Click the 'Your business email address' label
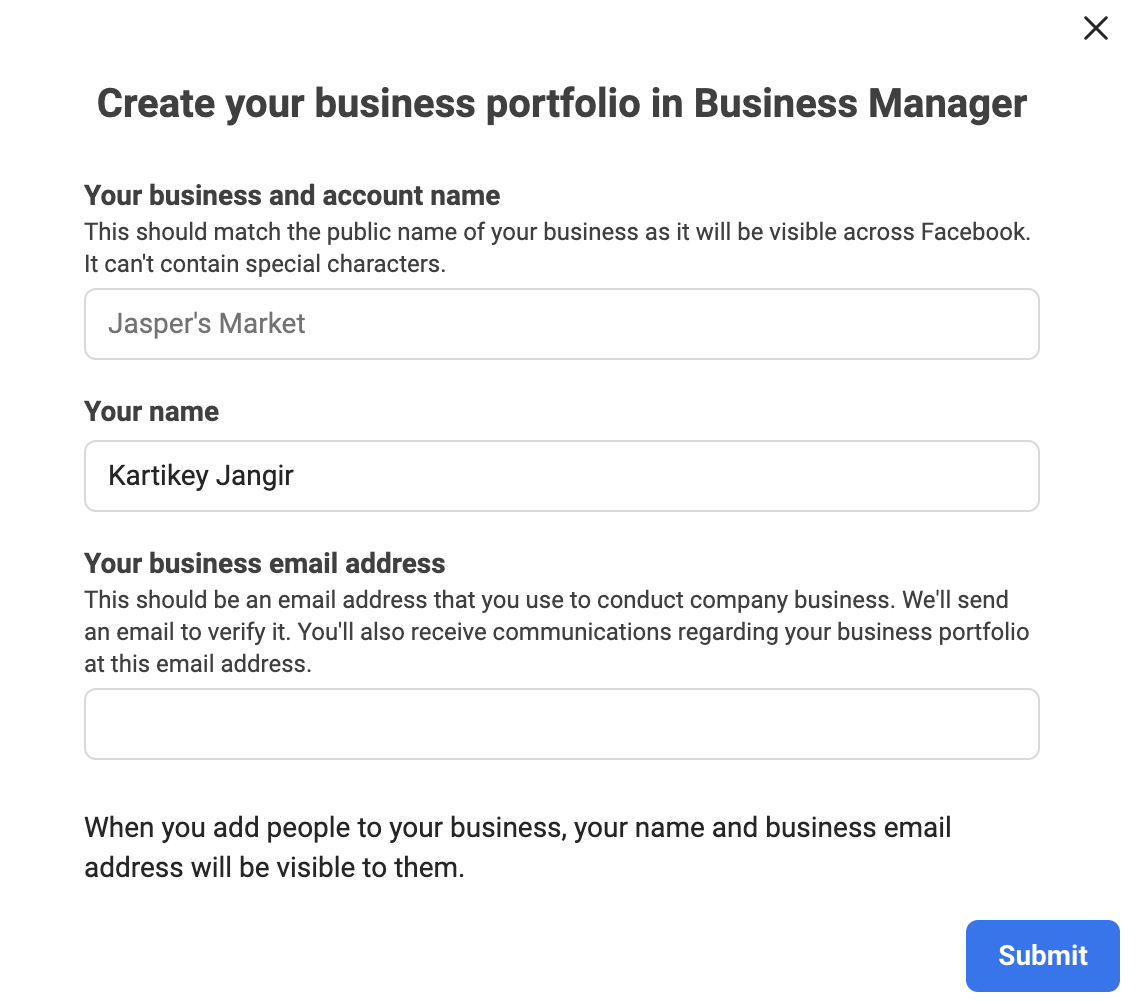Screen dimensions: 1144x1004 (x=264, y=563)
